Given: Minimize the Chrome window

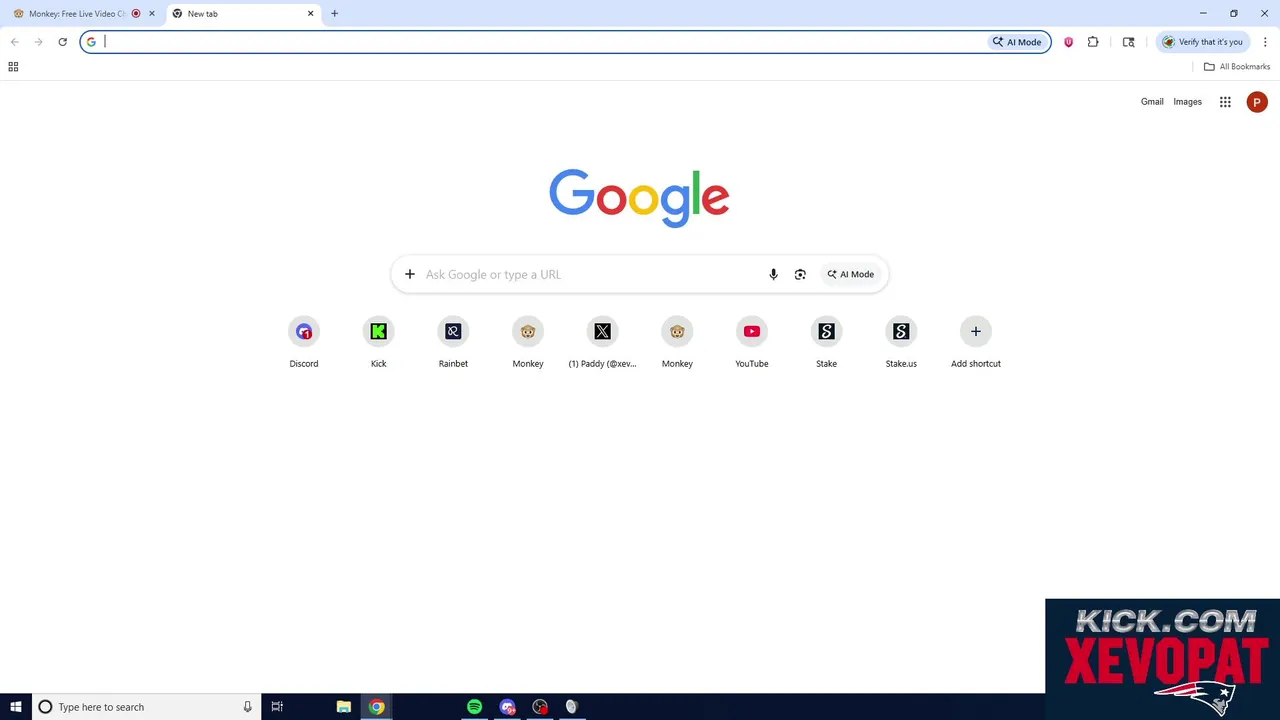Looking at the screenshot, I should (x=1203, y=14).
